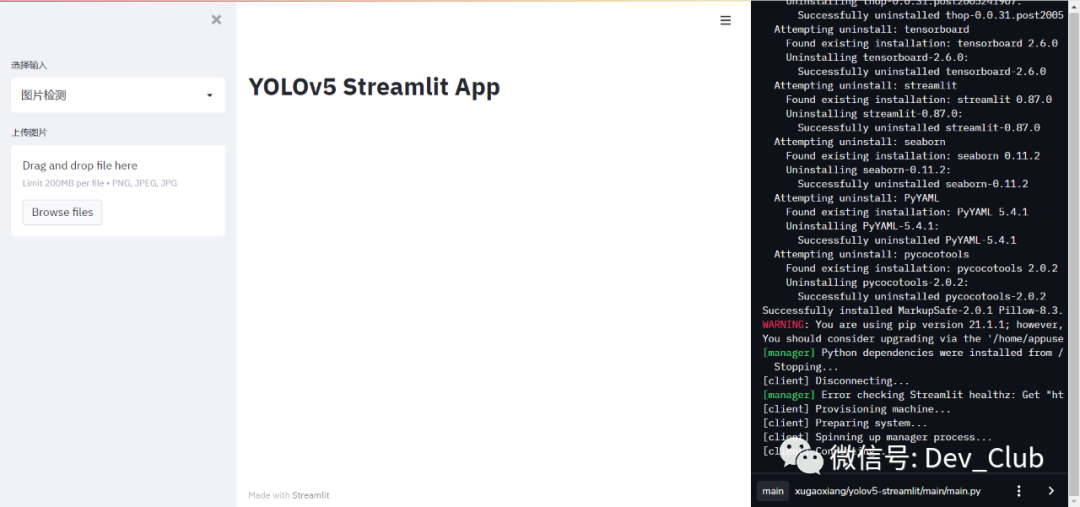This screenshot has width=1080, height=507.
Task: Click the Attempting uninstall: seaborn line
Action: [860, 142]
